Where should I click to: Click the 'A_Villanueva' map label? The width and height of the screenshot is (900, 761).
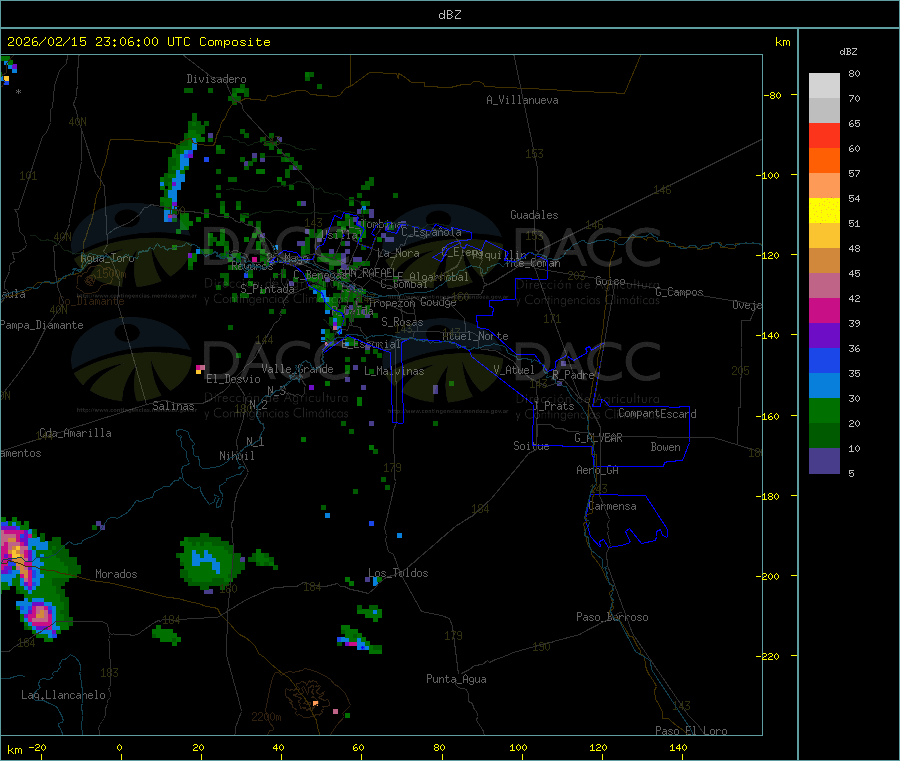(x=522, y=100)
